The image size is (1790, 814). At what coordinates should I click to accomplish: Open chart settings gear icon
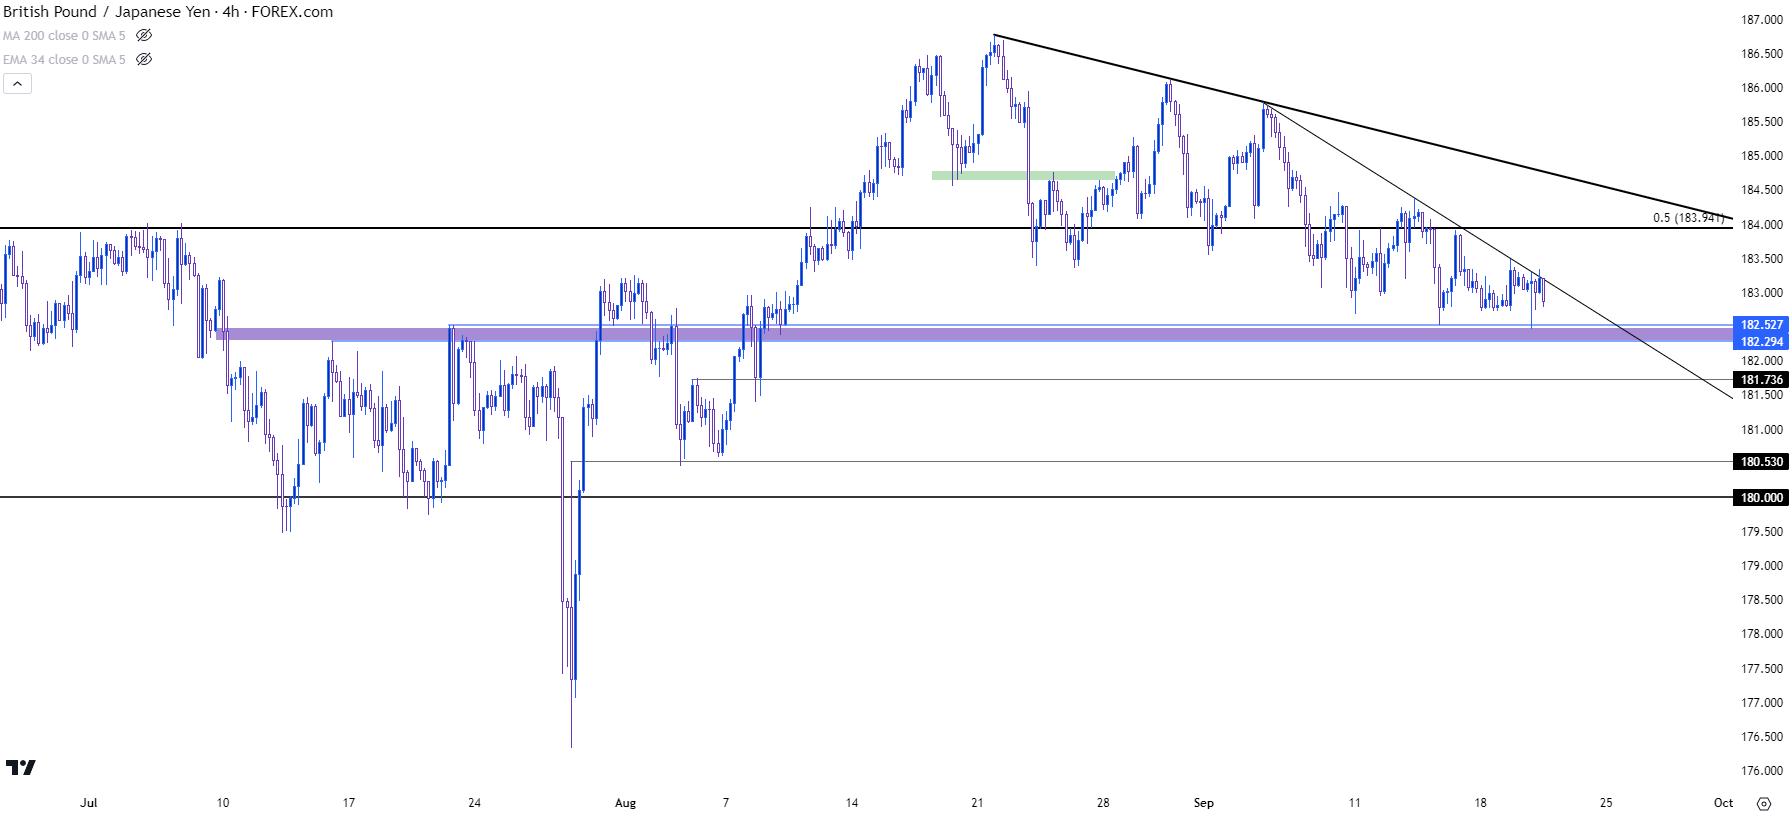click(1764, 803)
